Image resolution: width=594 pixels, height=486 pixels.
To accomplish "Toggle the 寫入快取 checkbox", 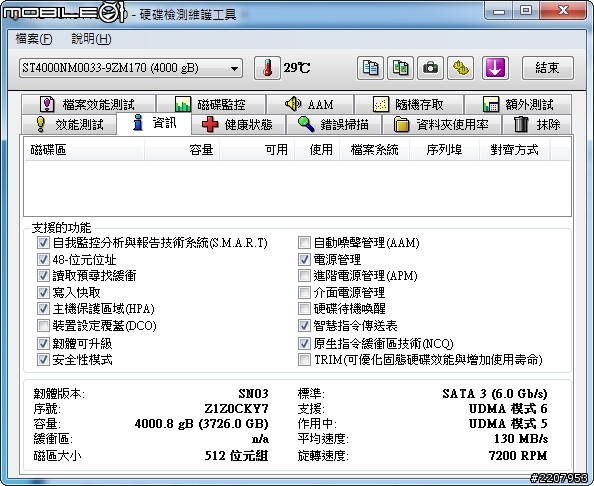I will coord(43,292).
